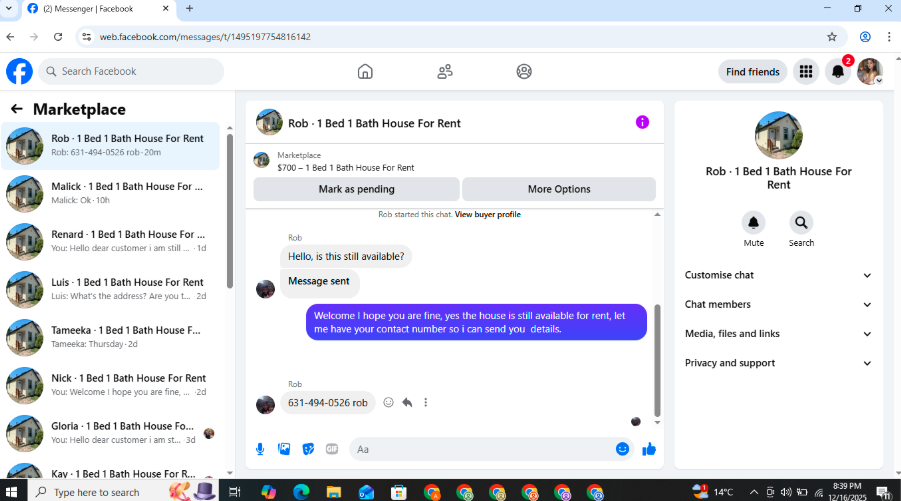Open File Explorer from taskbar
The width and height of the screenshot is (901, 501).
[334, 492]
